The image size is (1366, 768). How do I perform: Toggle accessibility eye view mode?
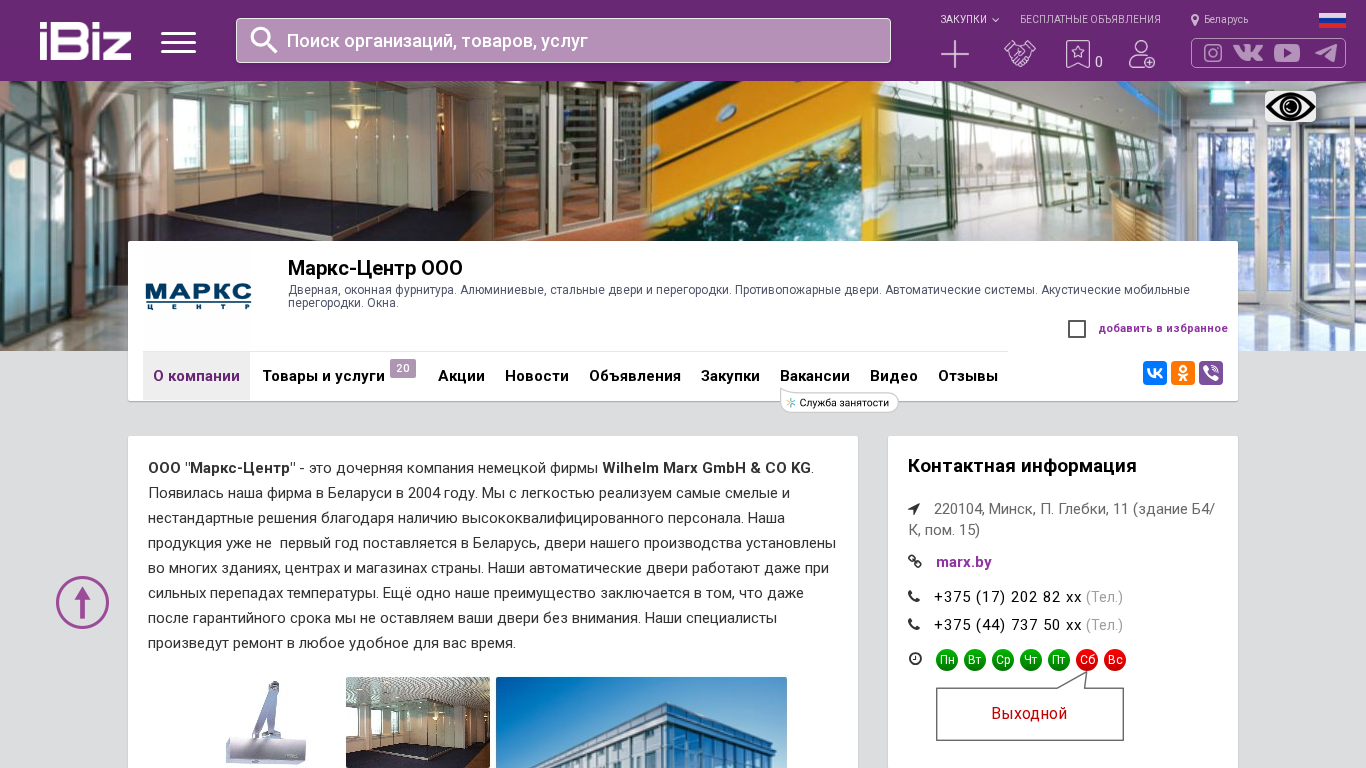pyautogui.click(x=1290, y=107)
